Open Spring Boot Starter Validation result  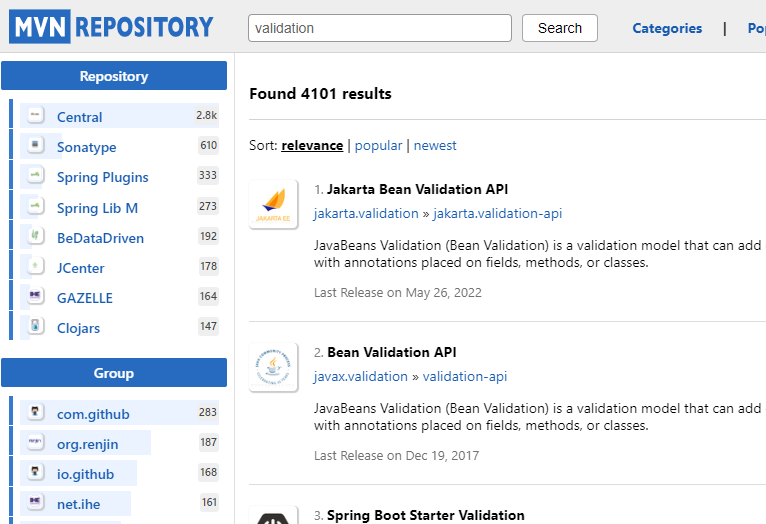coord(426,515)
